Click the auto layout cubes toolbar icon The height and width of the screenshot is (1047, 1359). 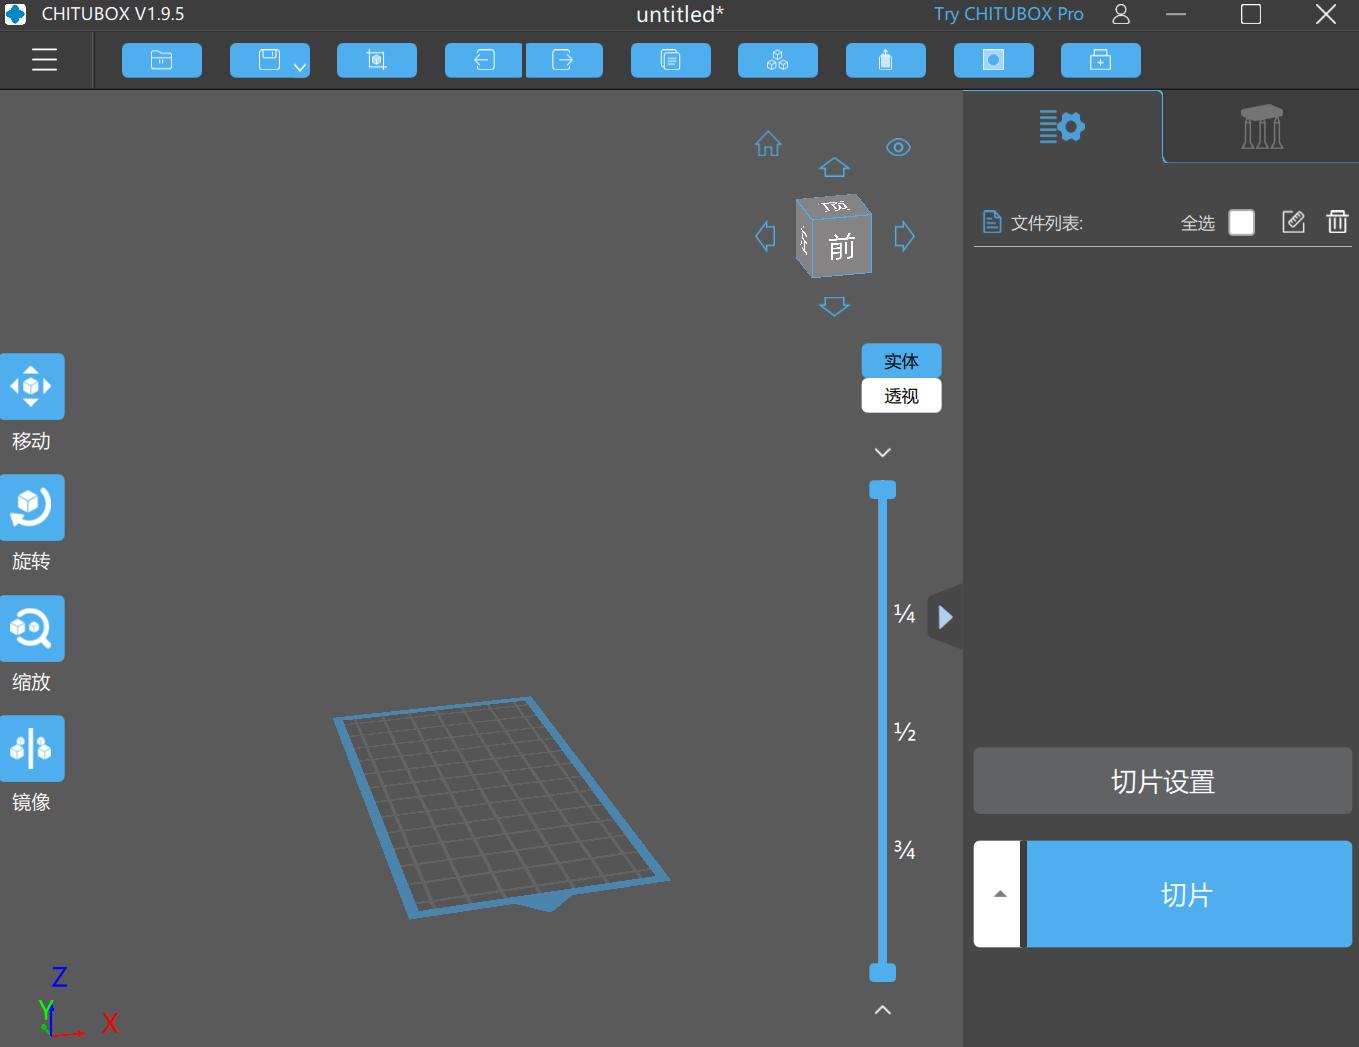(777, 60)
